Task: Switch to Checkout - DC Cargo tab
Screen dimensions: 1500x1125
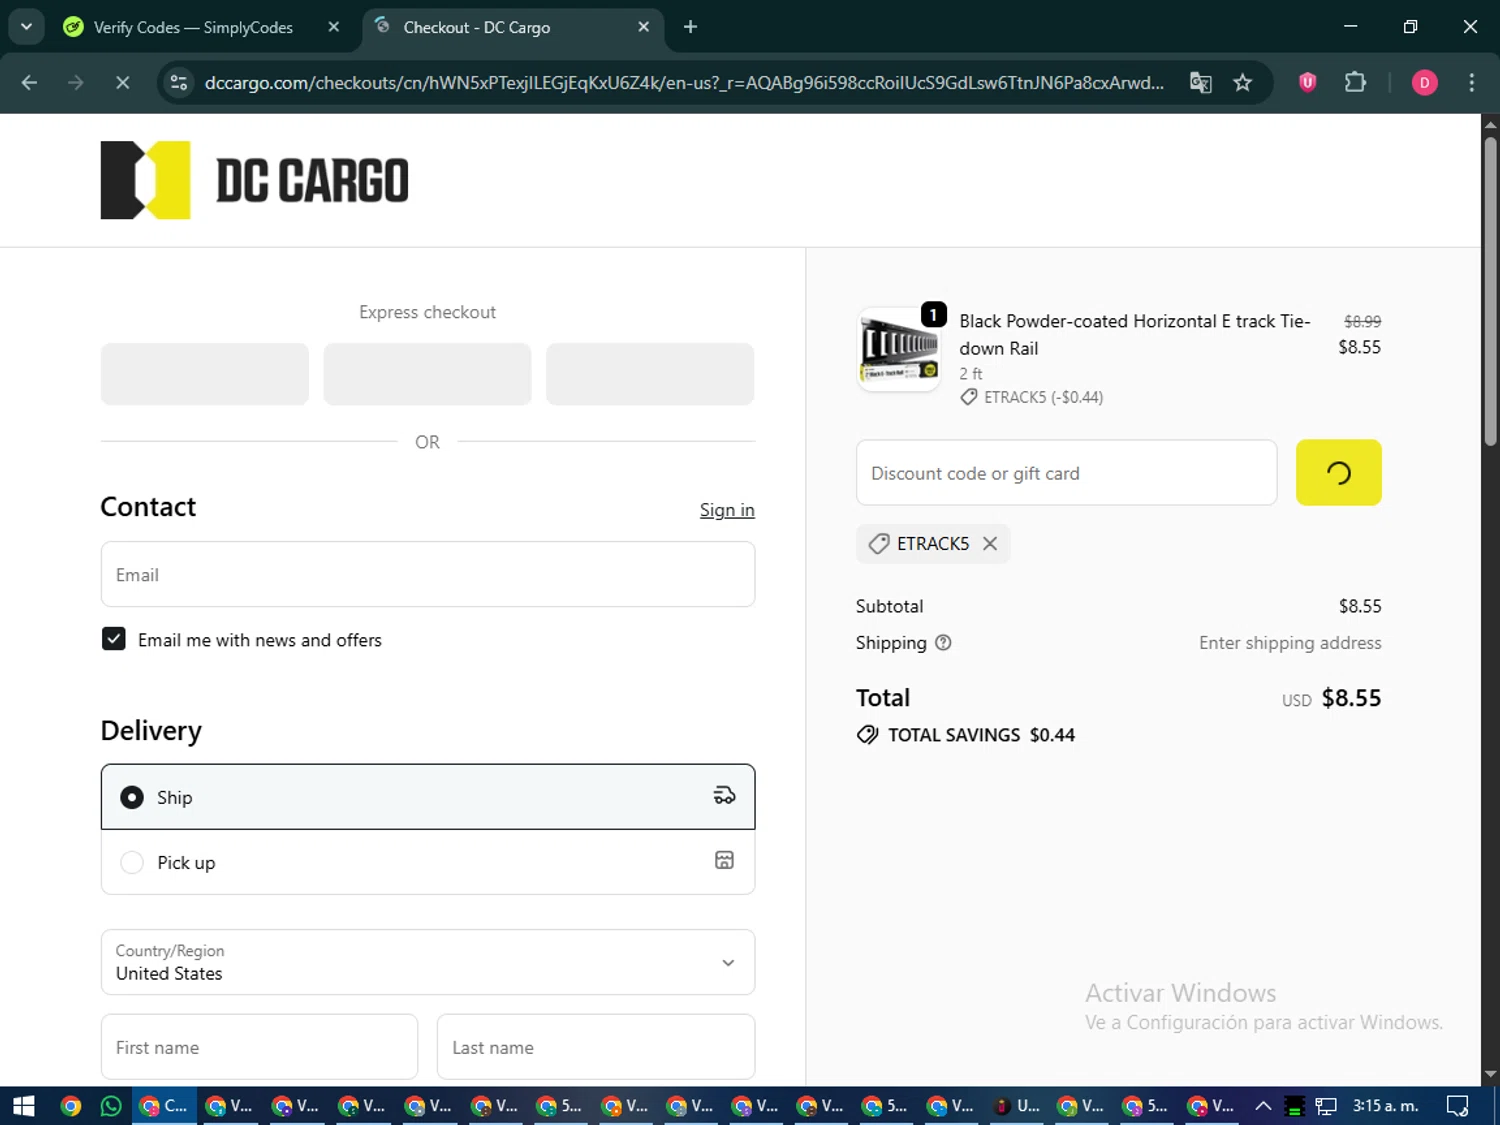Action: [x=476, y=27]
